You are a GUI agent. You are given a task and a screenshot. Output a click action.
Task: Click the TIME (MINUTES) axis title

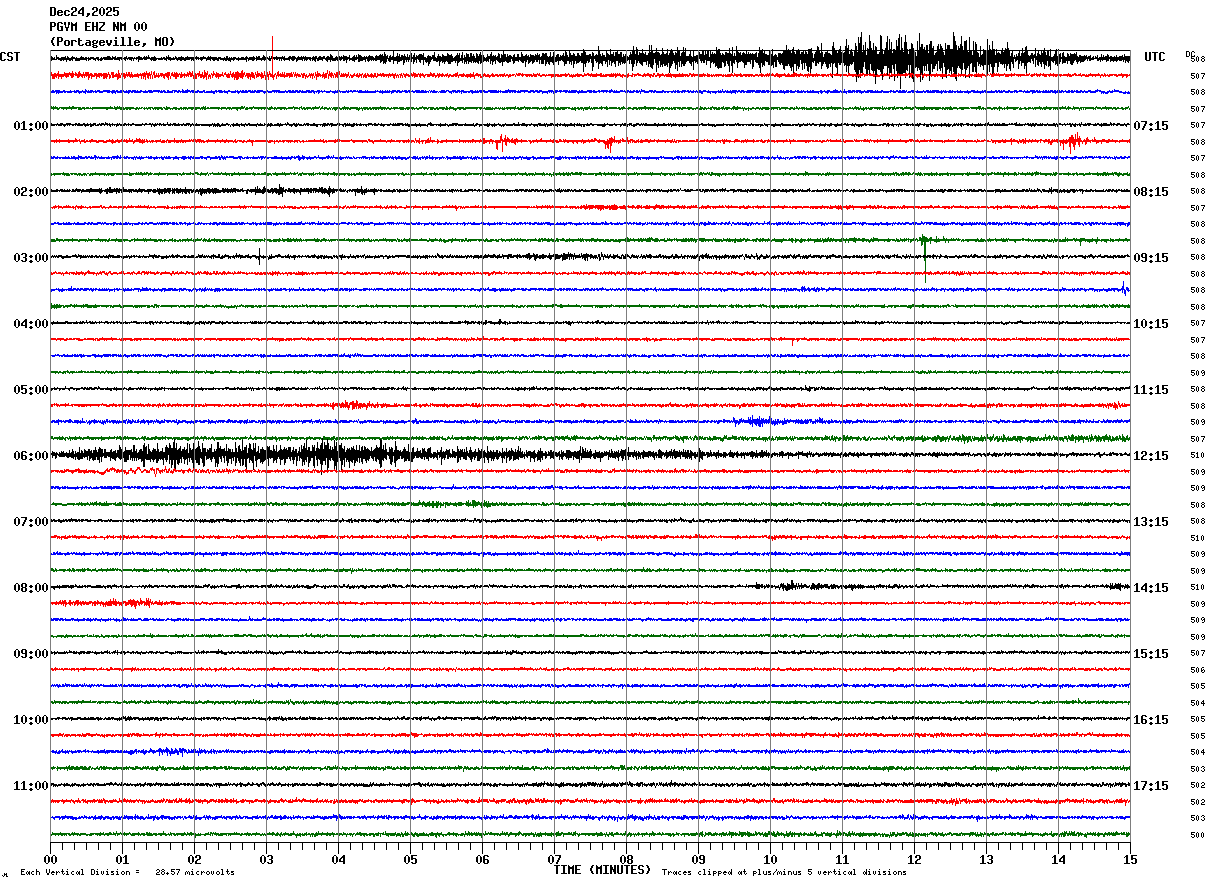(x=602, y=870)
